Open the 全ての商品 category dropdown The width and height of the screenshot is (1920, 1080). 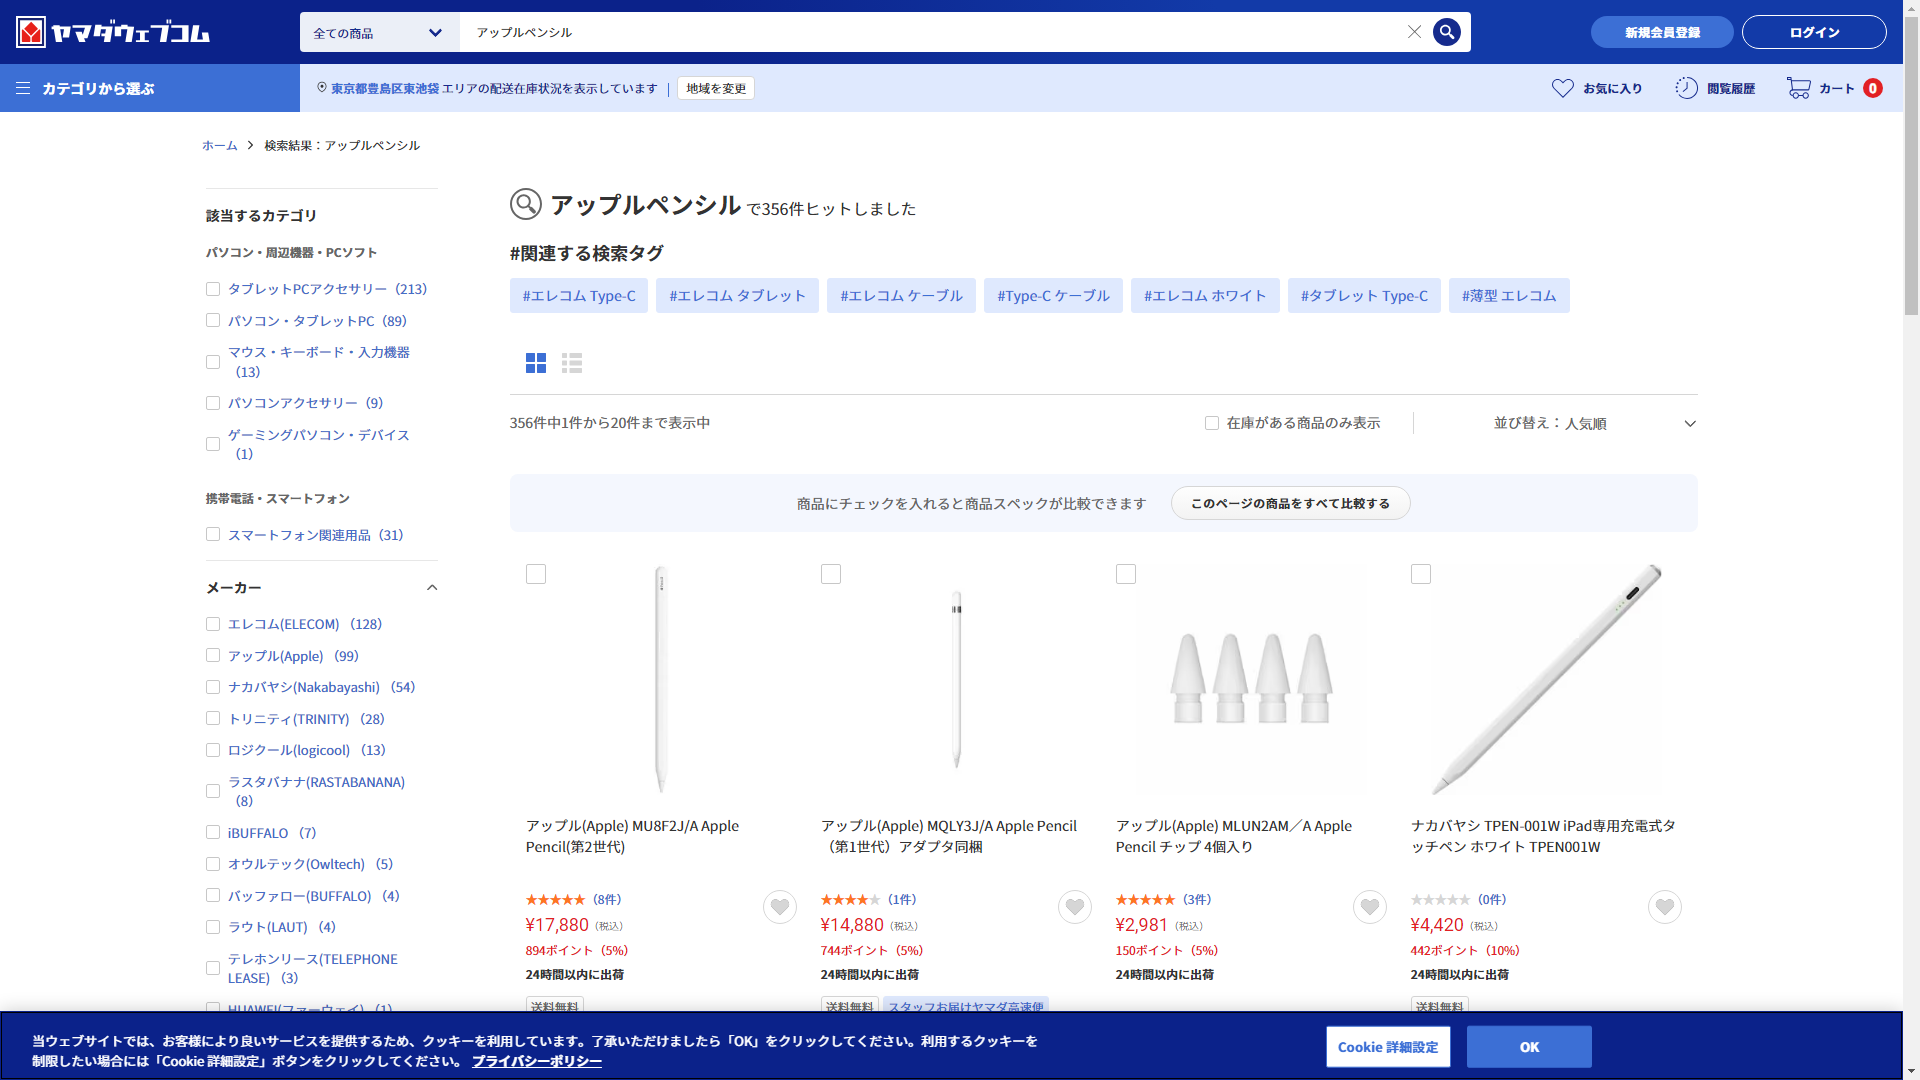(379, 33)
